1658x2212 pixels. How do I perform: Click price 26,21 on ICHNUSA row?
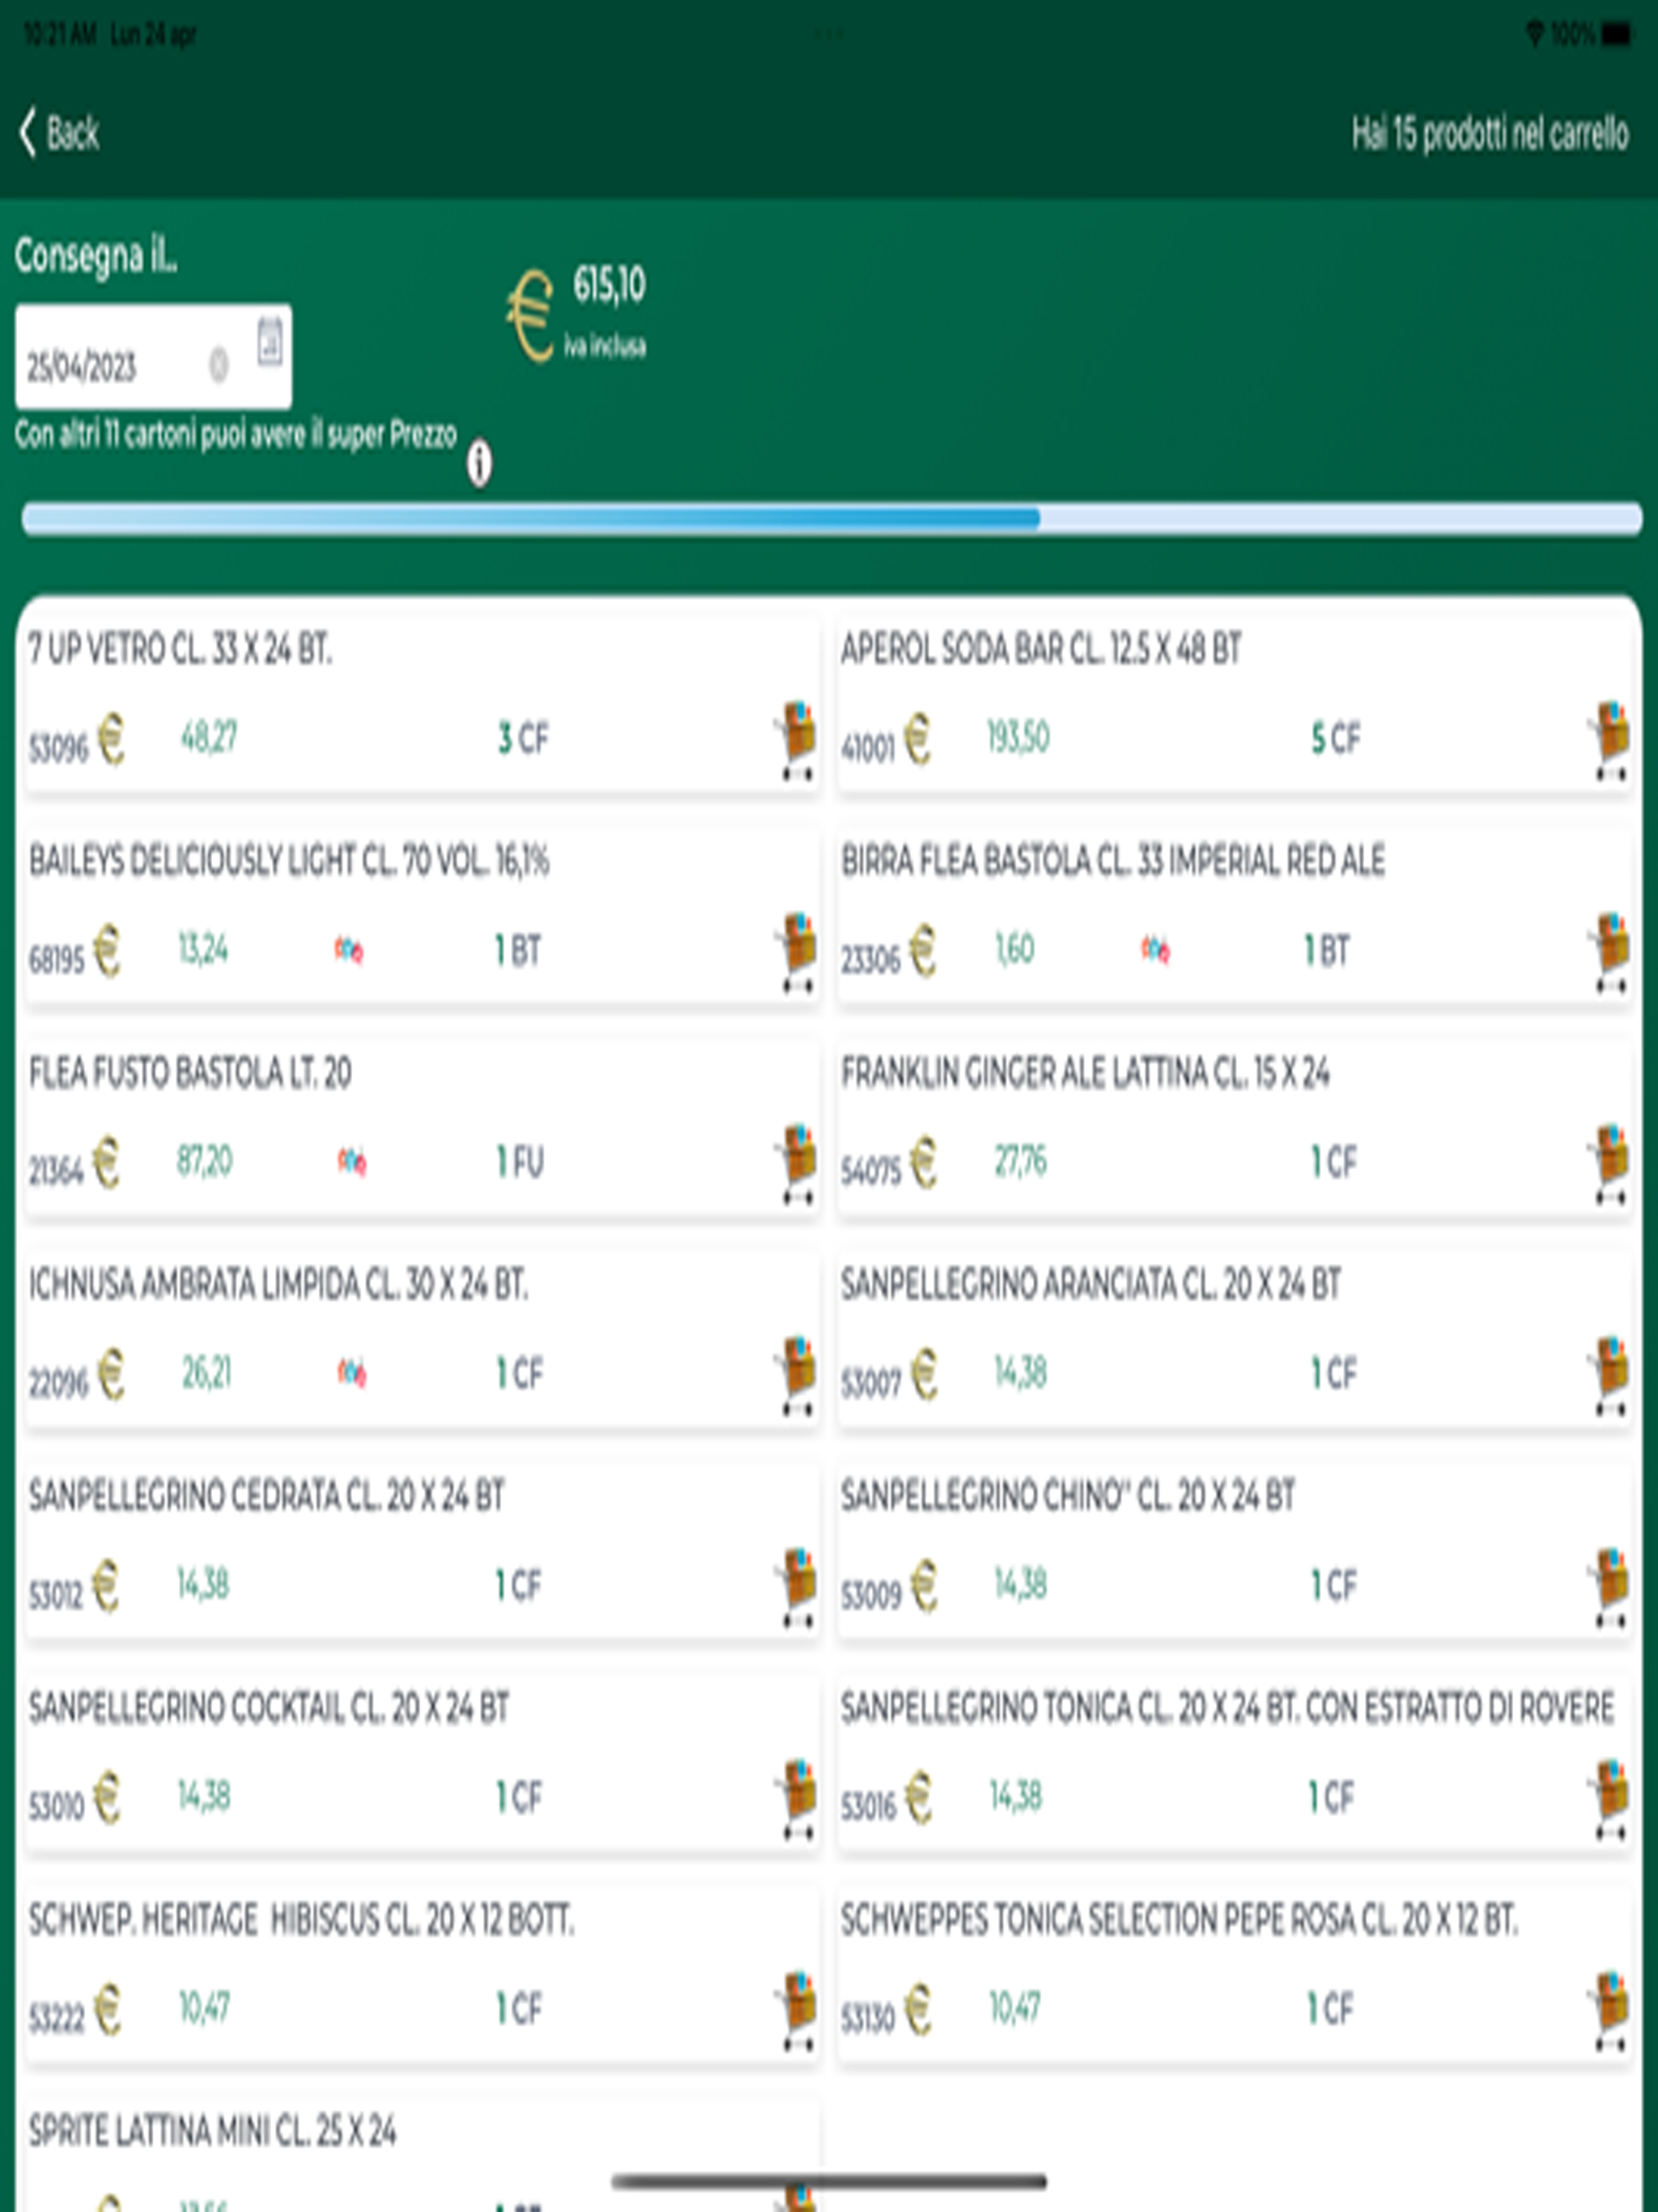tap(207, 1374)
